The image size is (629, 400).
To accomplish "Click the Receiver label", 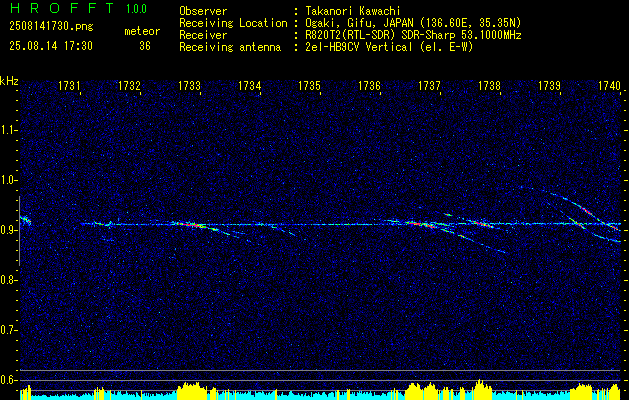I will tap(203, 35).
